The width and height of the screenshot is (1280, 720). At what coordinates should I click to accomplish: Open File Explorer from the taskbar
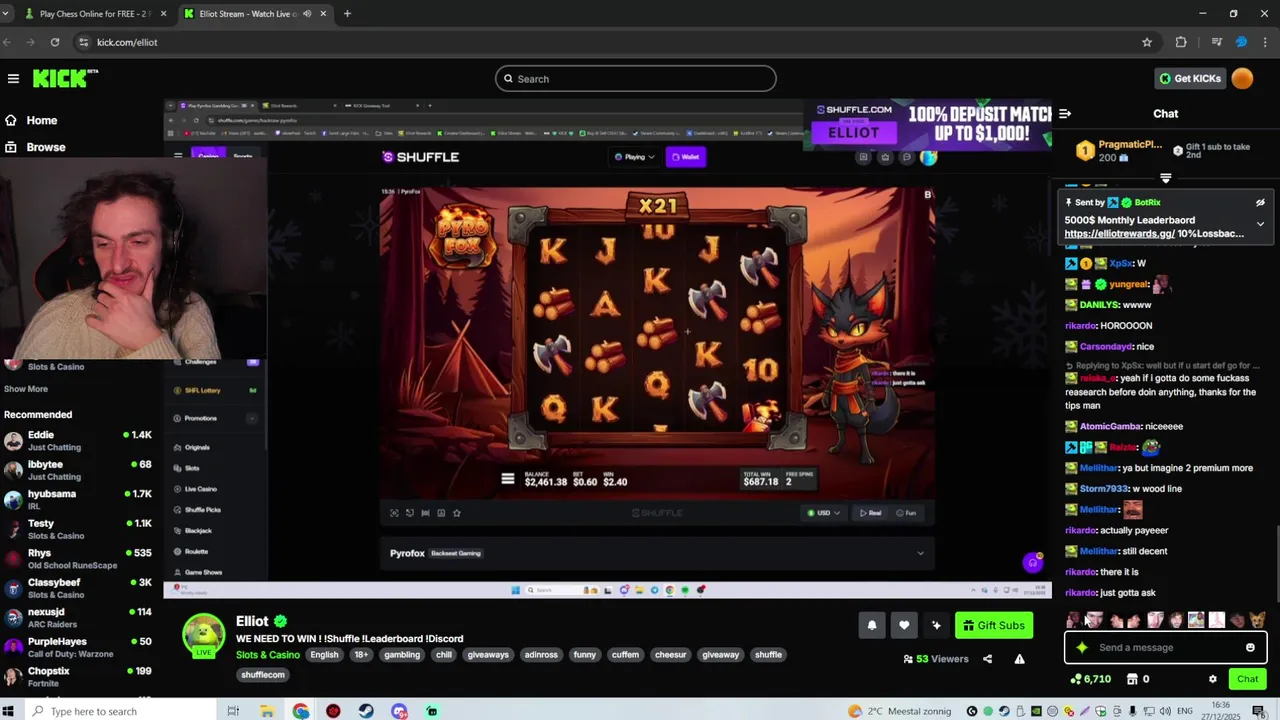point(268,711)
